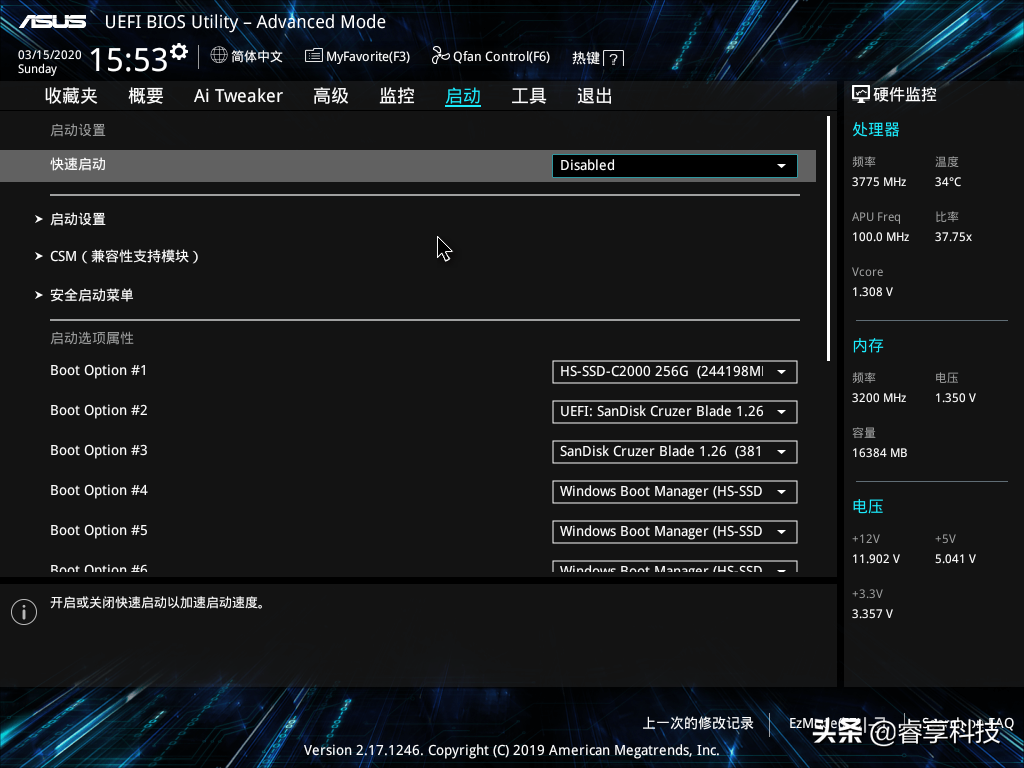Select the 启动 tab
The image size is (1024, 768).
click(x=463, y=96)
